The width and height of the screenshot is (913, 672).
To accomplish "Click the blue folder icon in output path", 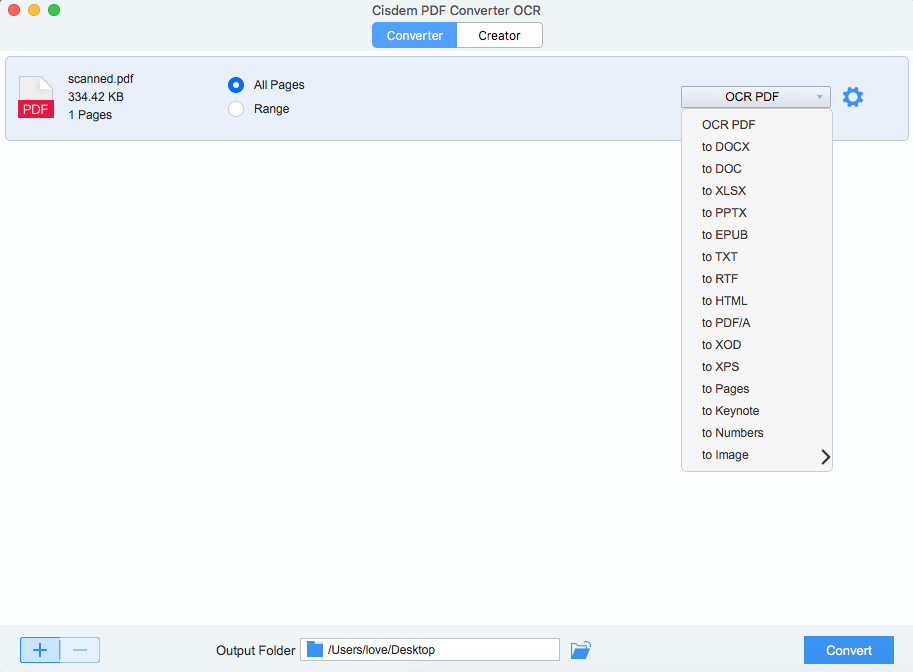I will pos(315,649).
